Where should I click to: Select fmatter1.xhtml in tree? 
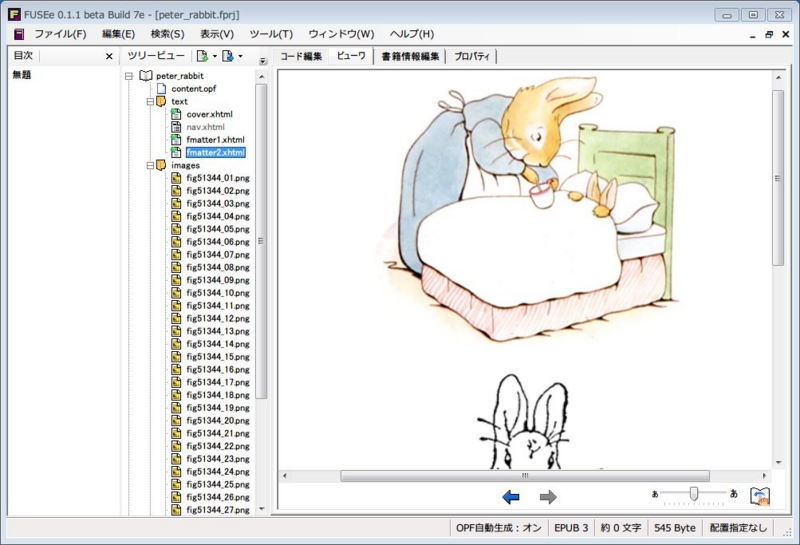tap(215, 140)
